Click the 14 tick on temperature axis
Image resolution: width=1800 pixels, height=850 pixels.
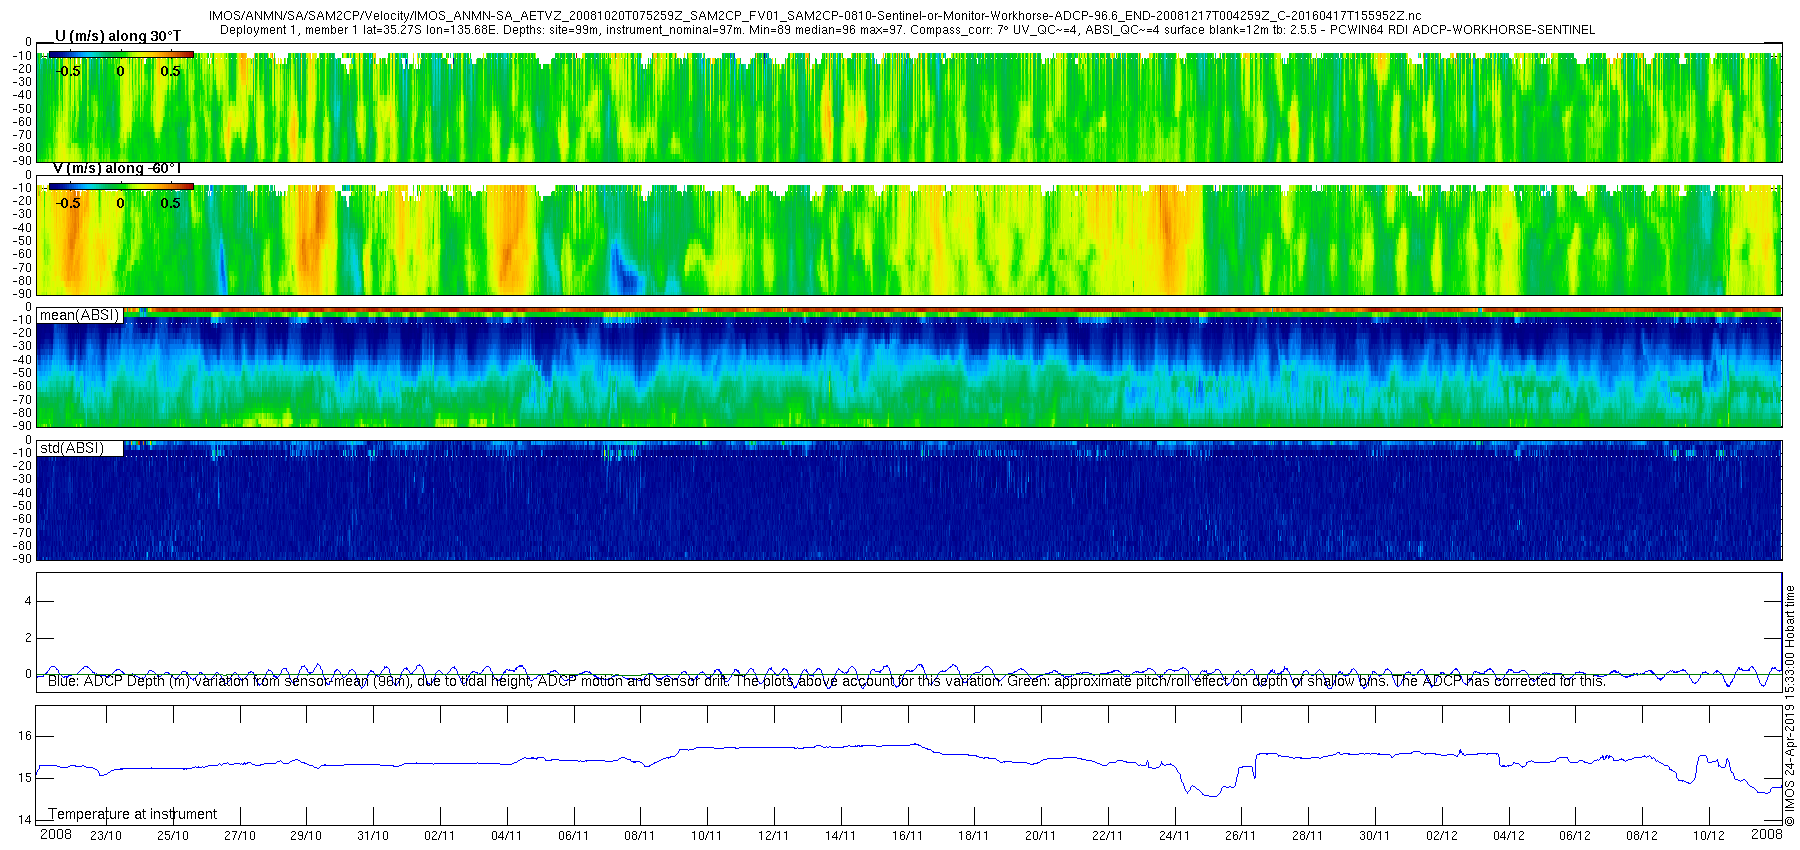[x=25, y=820]
